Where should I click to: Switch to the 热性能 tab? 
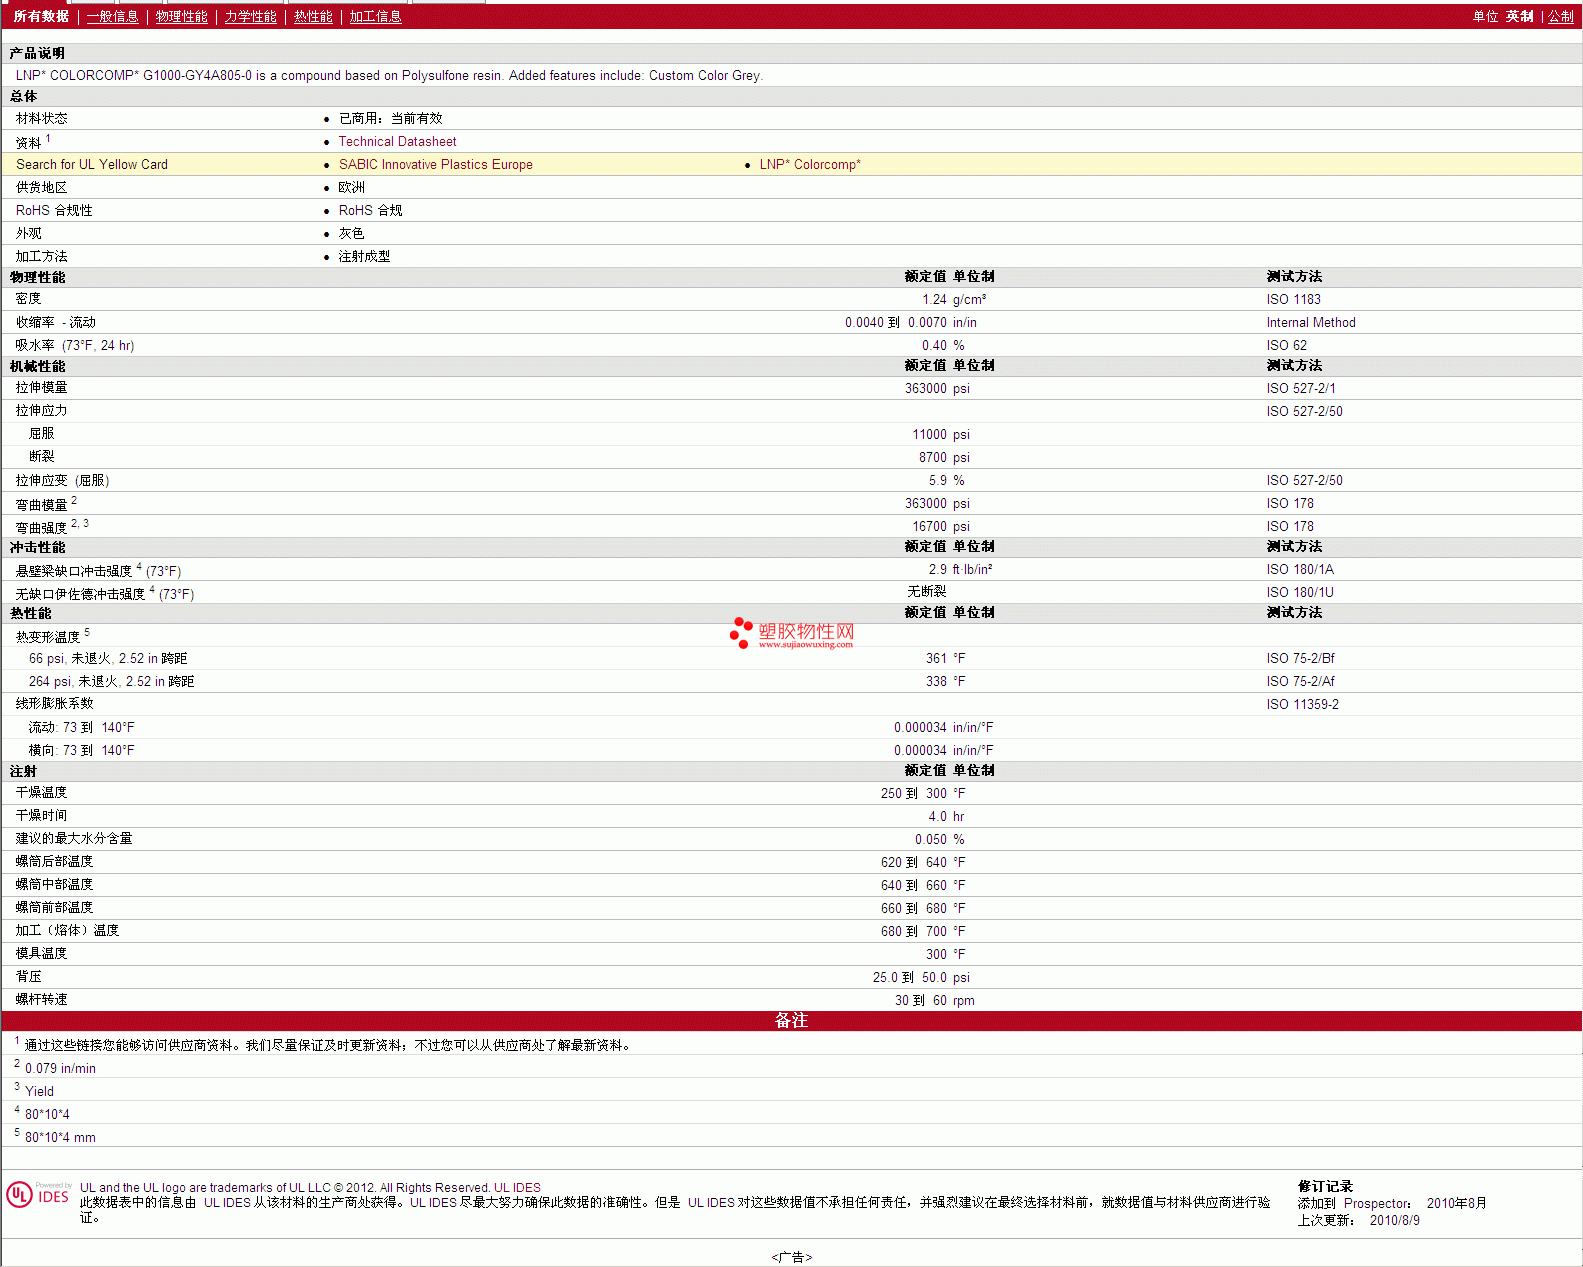(313, 16)
